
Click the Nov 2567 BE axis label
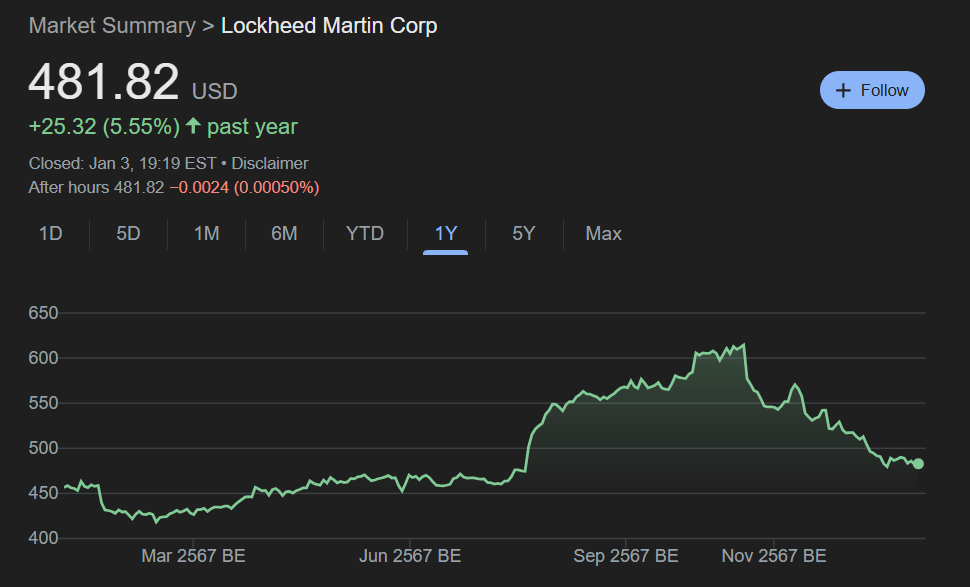coord(774,556)
